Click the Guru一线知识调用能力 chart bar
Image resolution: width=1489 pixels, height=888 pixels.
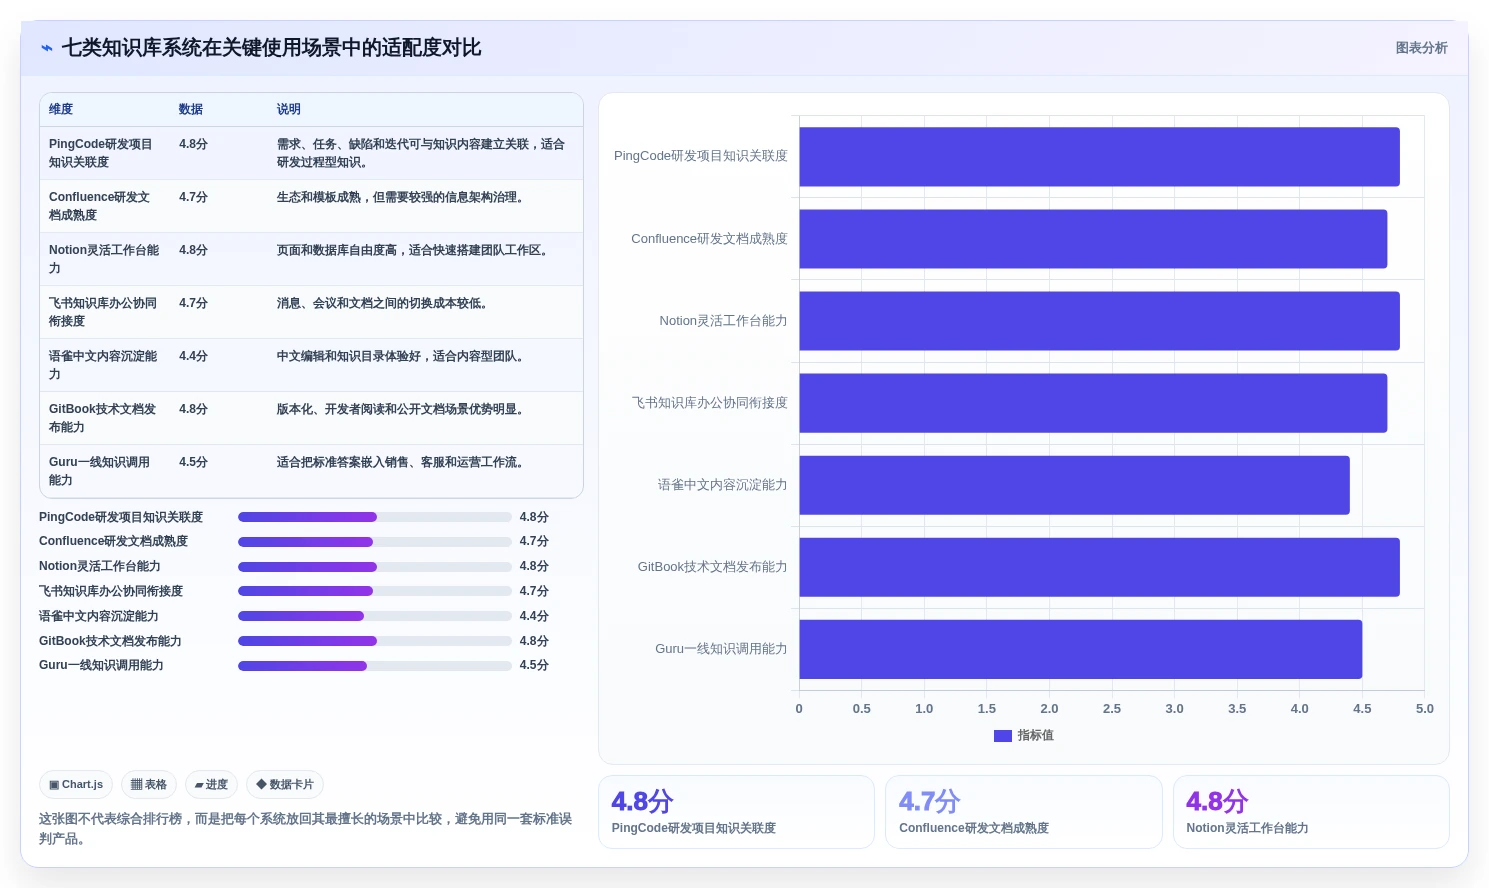coord(1080,649)
